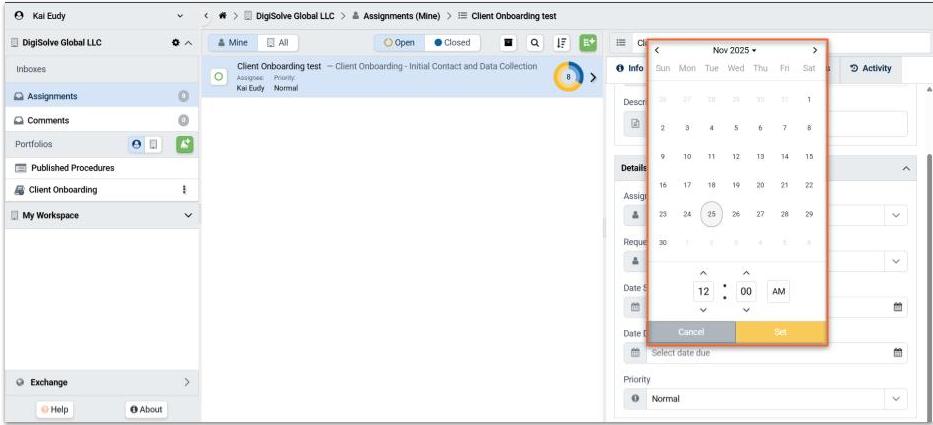Click the green add portfolio icon
This screenshot has height=425, width=933.
tap(185, 144)
